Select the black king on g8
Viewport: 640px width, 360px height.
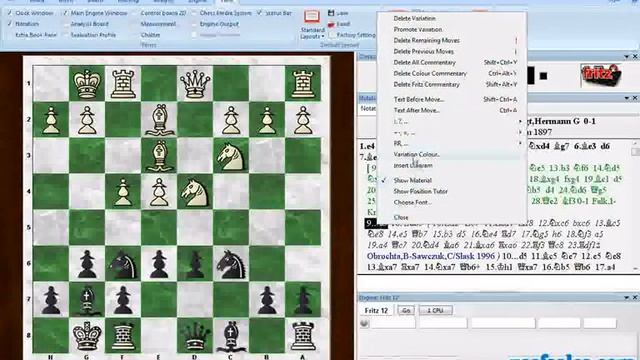point(87,336)
